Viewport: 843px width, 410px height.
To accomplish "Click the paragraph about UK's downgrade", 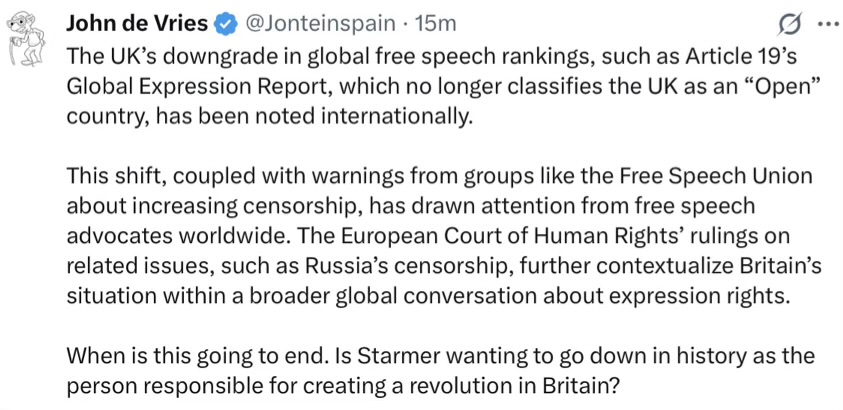I will point(431,87).
